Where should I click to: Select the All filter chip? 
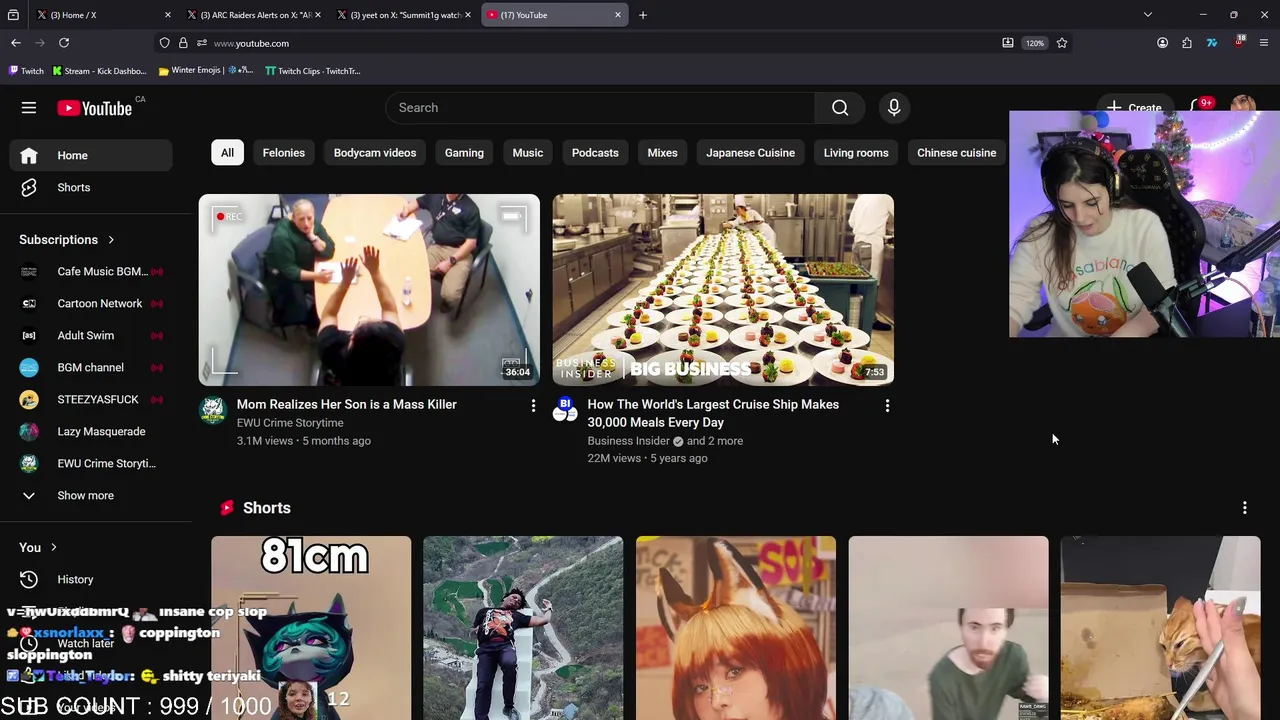[x=227, y=153]
